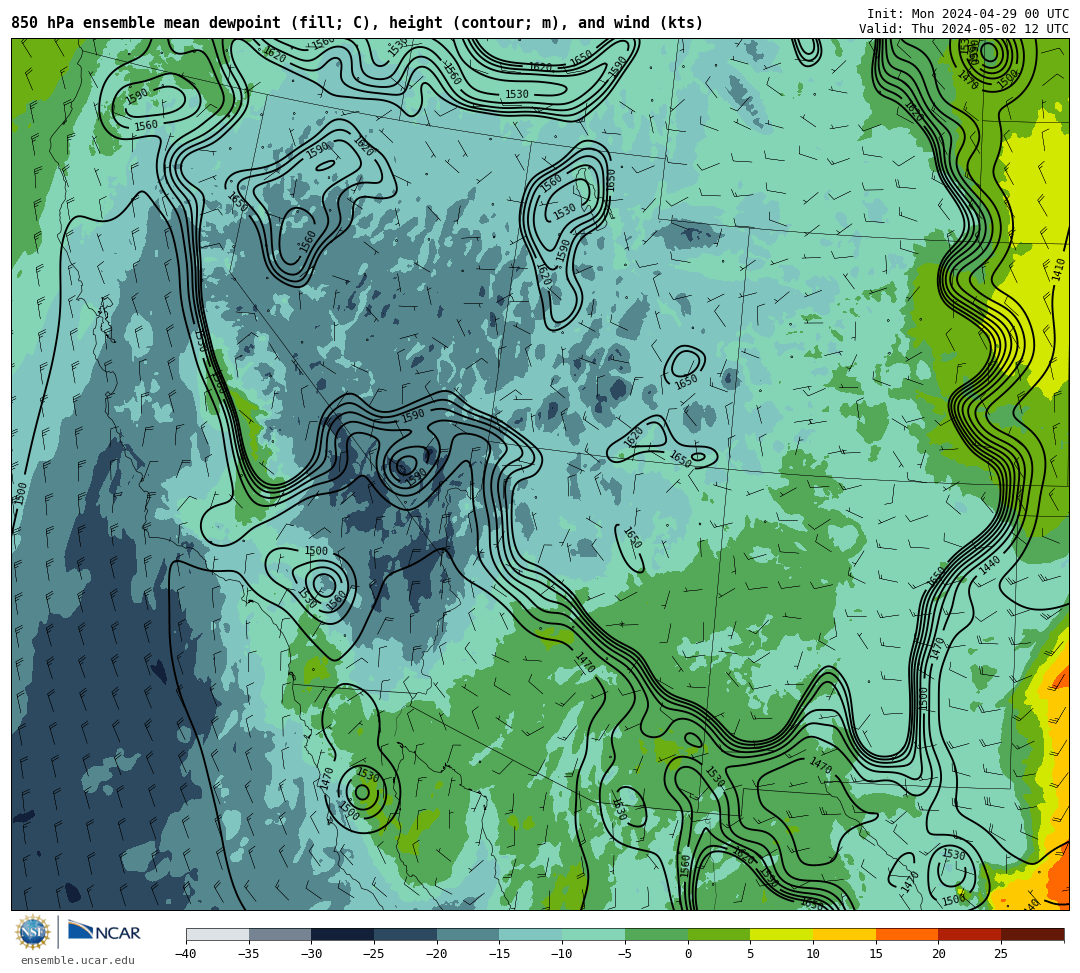
Task: Click the 1410 height contour label
Action: tap(1059, 270)
